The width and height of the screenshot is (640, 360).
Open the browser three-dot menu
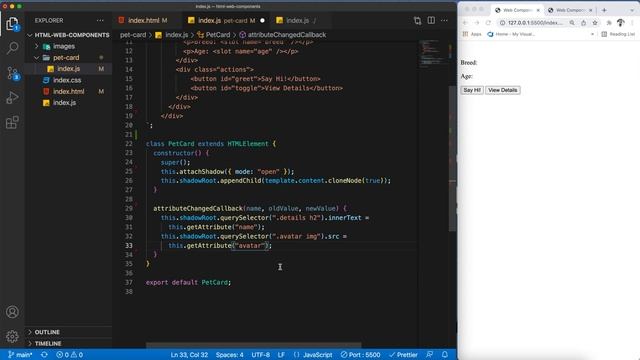click(x=632, y=23)
